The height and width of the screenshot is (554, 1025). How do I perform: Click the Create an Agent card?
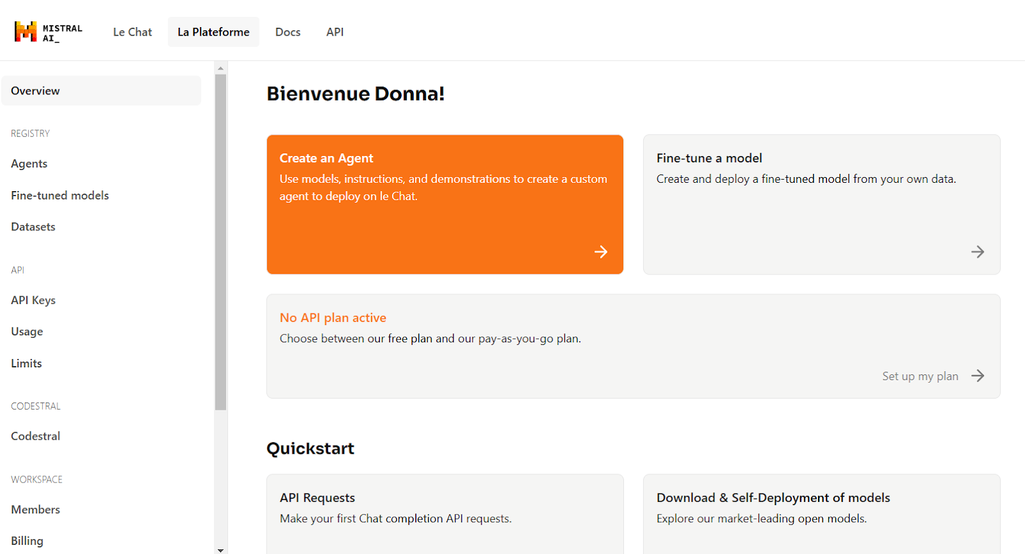pyautogui.click(x=445, y=204)
